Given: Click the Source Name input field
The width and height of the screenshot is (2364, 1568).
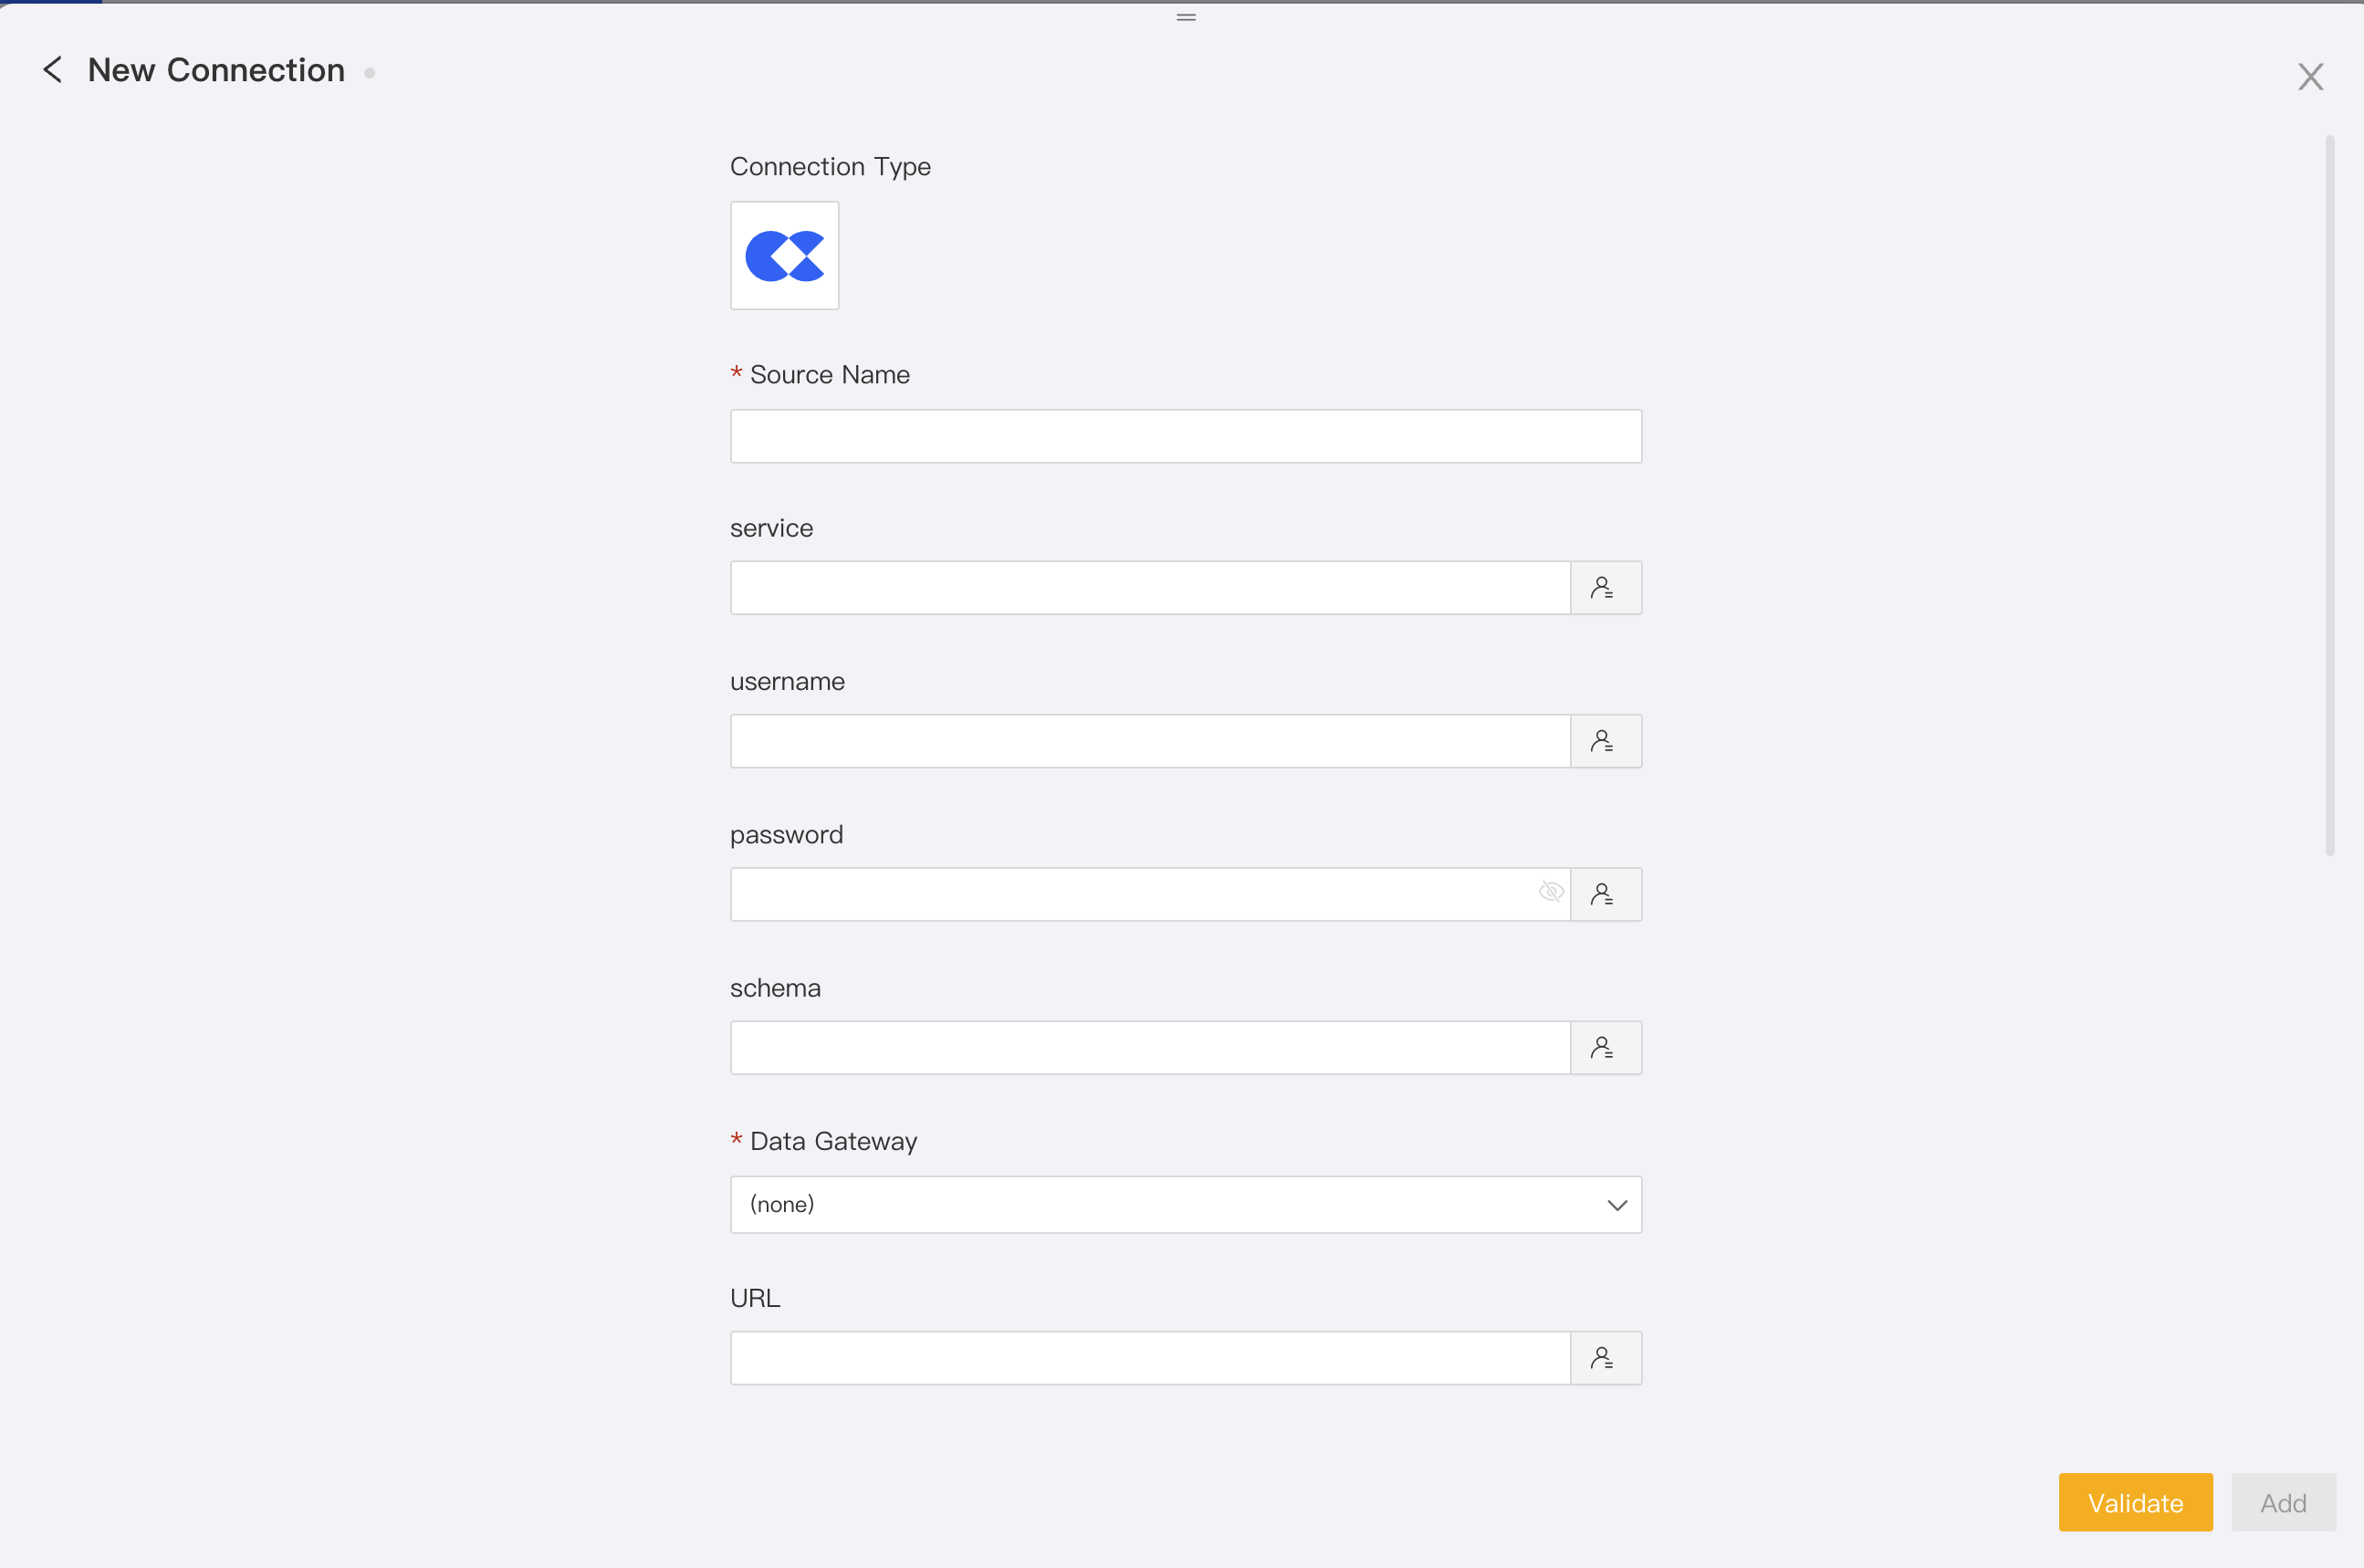Looking at the screenshot, I should (x=1185, y=436).
